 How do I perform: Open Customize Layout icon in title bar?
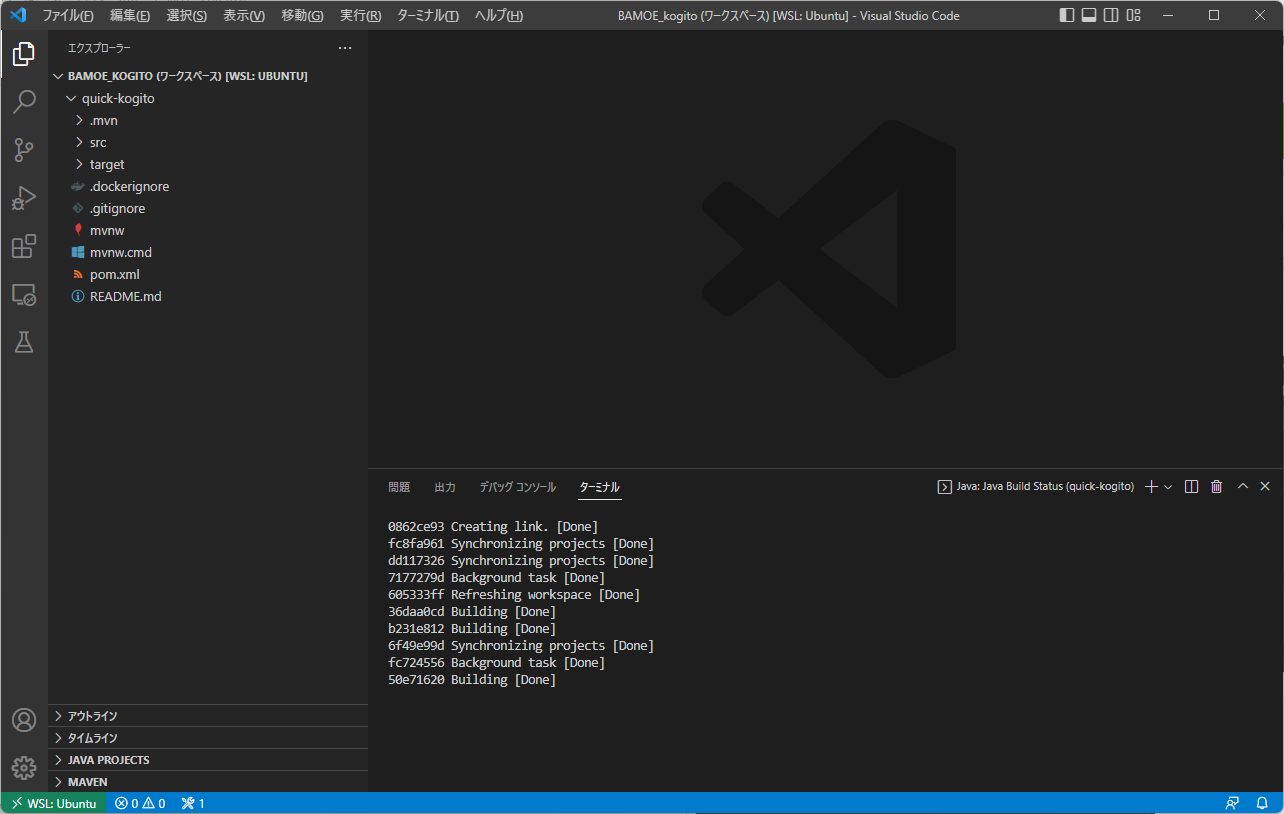coord(1133,15)
